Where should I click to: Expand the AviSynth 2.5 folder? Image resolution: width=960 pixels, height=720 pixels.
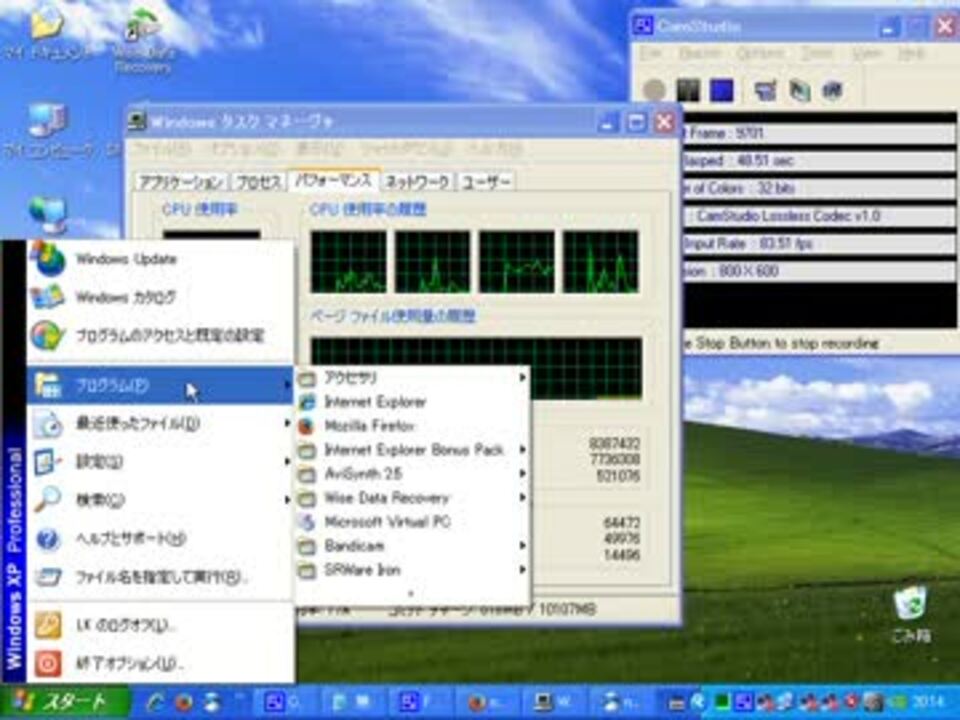412,473
